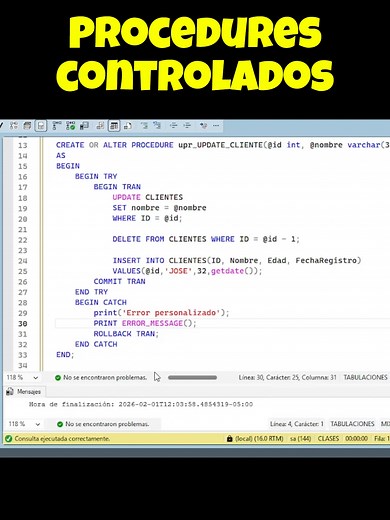Click 'No se encontraron problemas' in Mensajes pane

(x=107, y=424)
